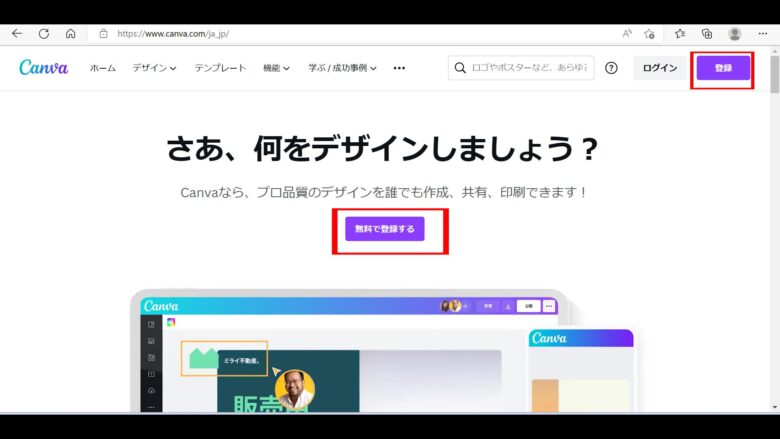Expand the デザイン dropdown menu
This screenshot has height=439, width=780.
pyautogui.click(x=154, y=68)
